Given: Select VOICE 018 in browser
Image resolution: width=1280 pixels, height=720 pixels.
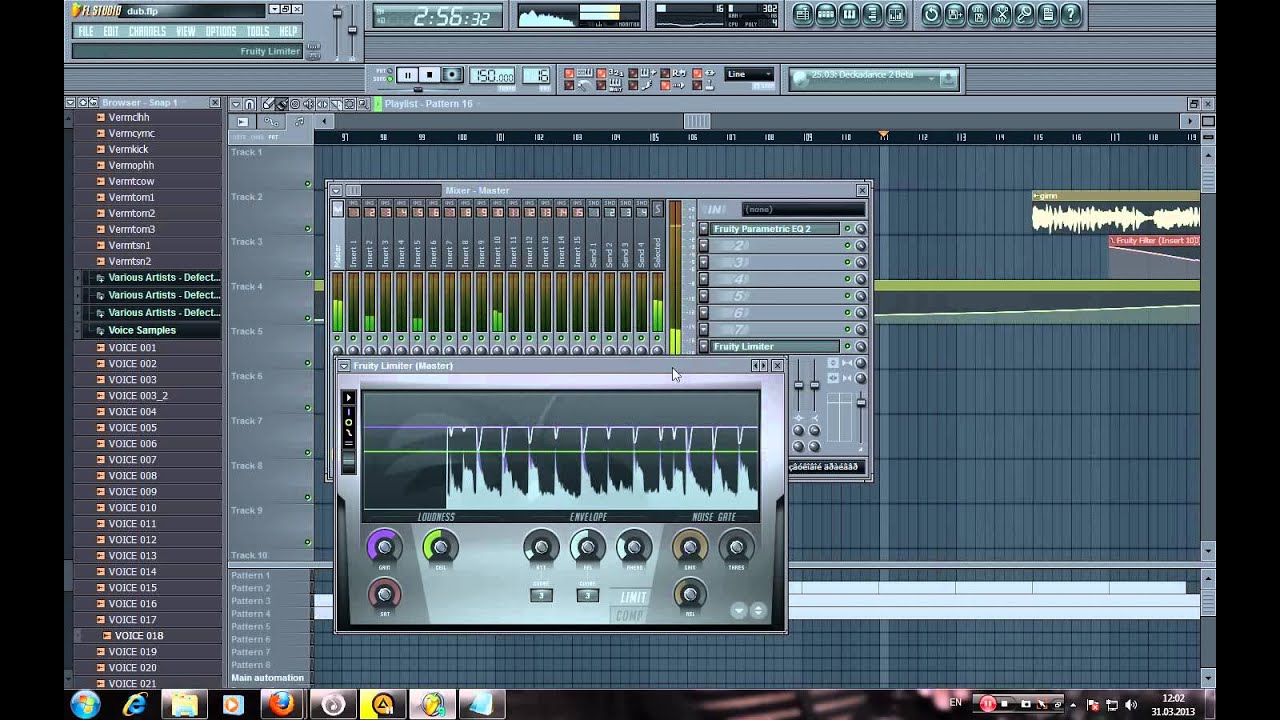Looking at the screenshot, I should [138, 636].
